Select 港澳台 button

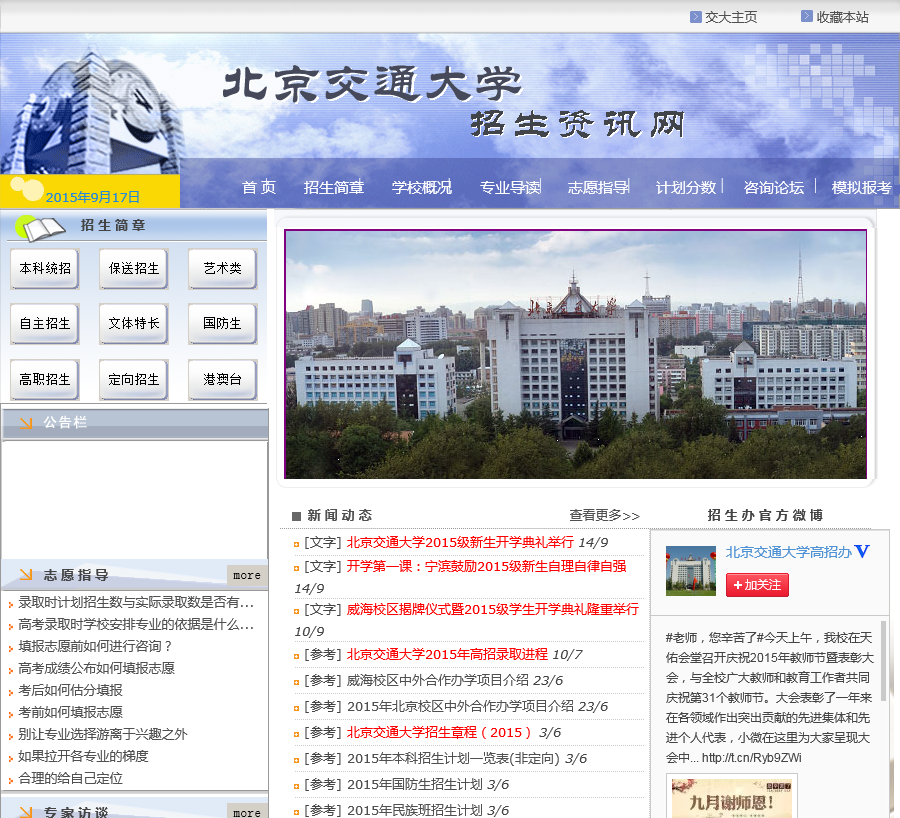point(223,379)
